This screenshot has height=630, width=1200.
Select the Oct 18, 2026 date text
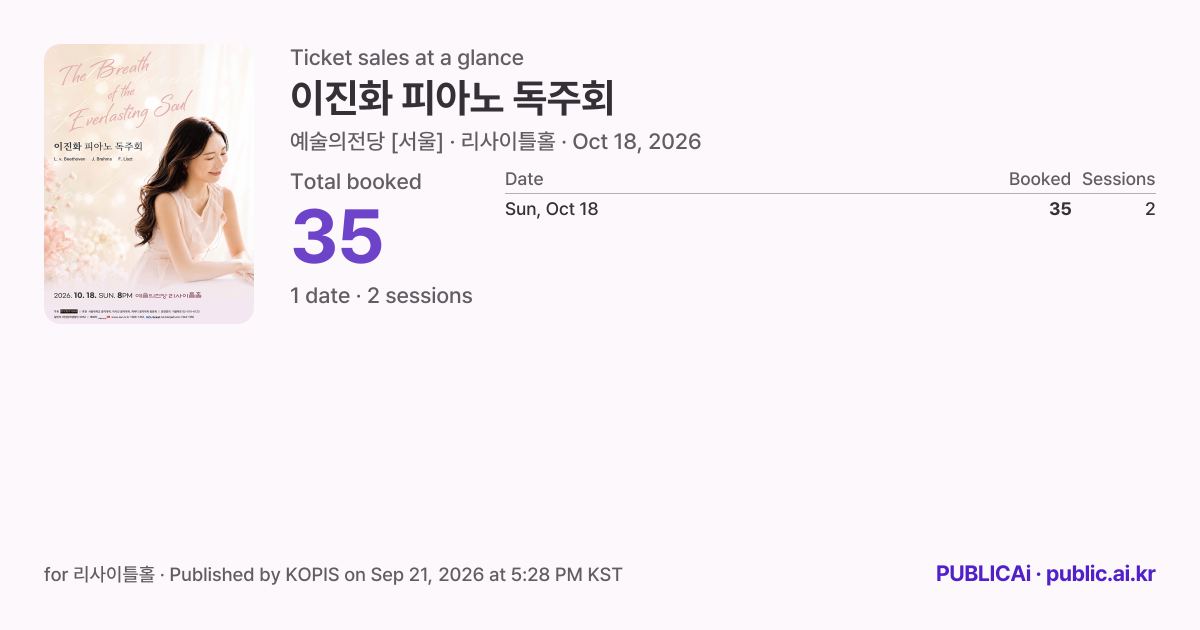click(x=637, y=142)
